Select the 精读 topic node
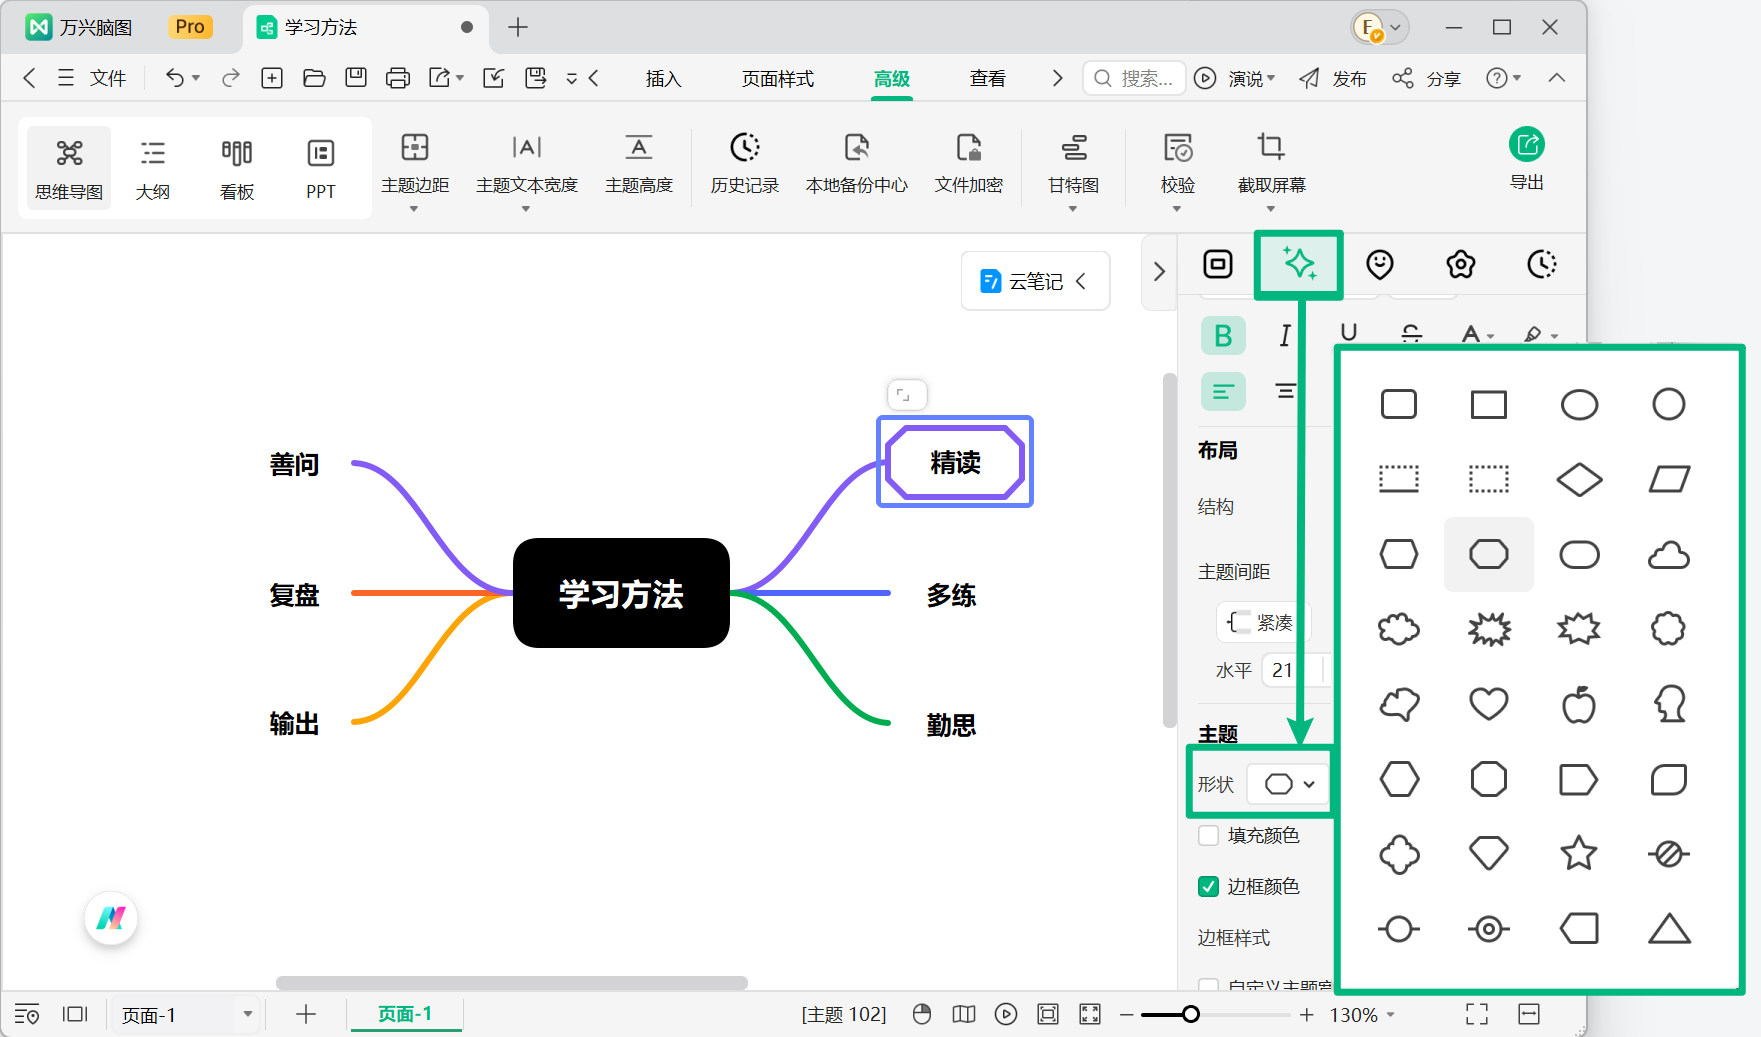Screen dimensions: 1761x1037 [x=955, y=462]
